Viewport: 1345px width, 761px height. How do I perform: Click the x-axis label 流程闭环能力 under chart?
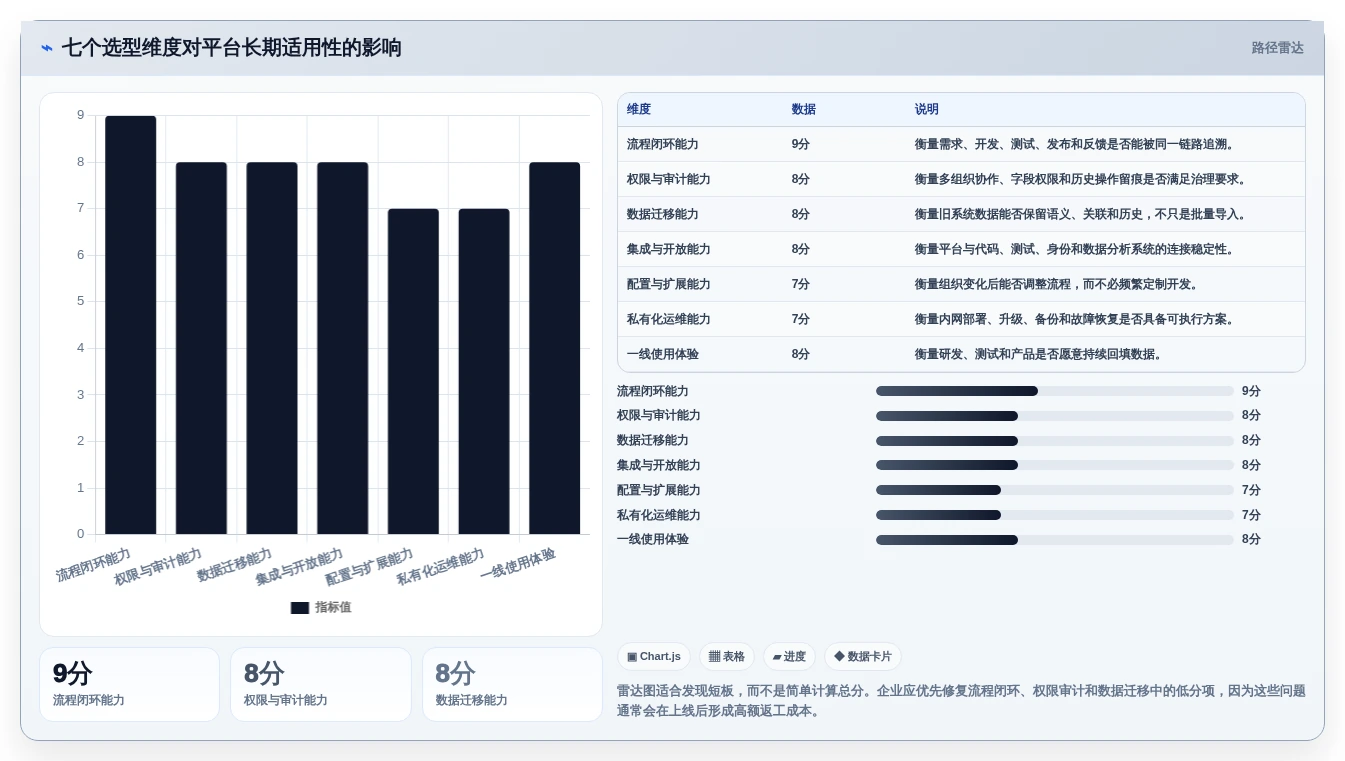tap(93, 565)
